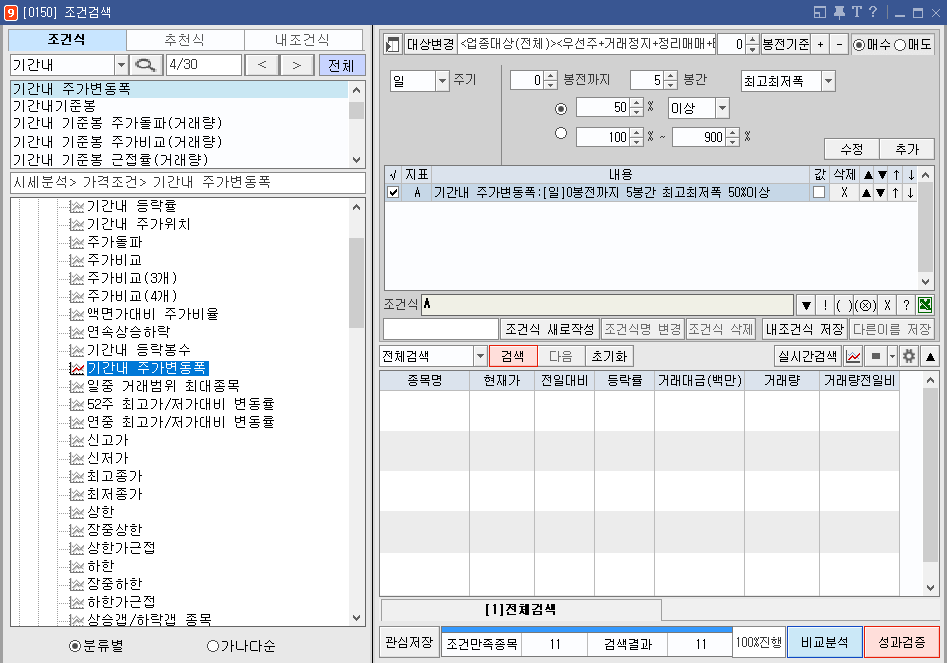Delete condition A using its X icon
The height and width of the screenshot is (663, 947).
click(845, 192)
